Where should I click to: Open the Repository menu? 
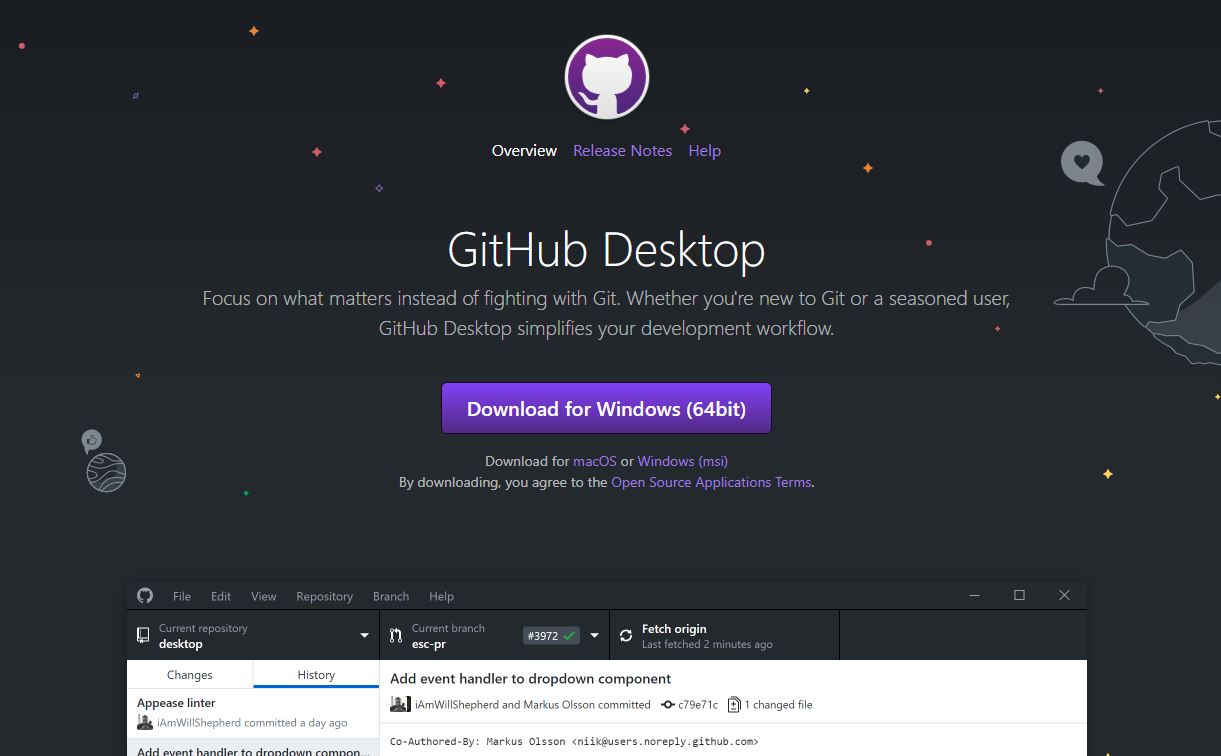coord(324,596)
